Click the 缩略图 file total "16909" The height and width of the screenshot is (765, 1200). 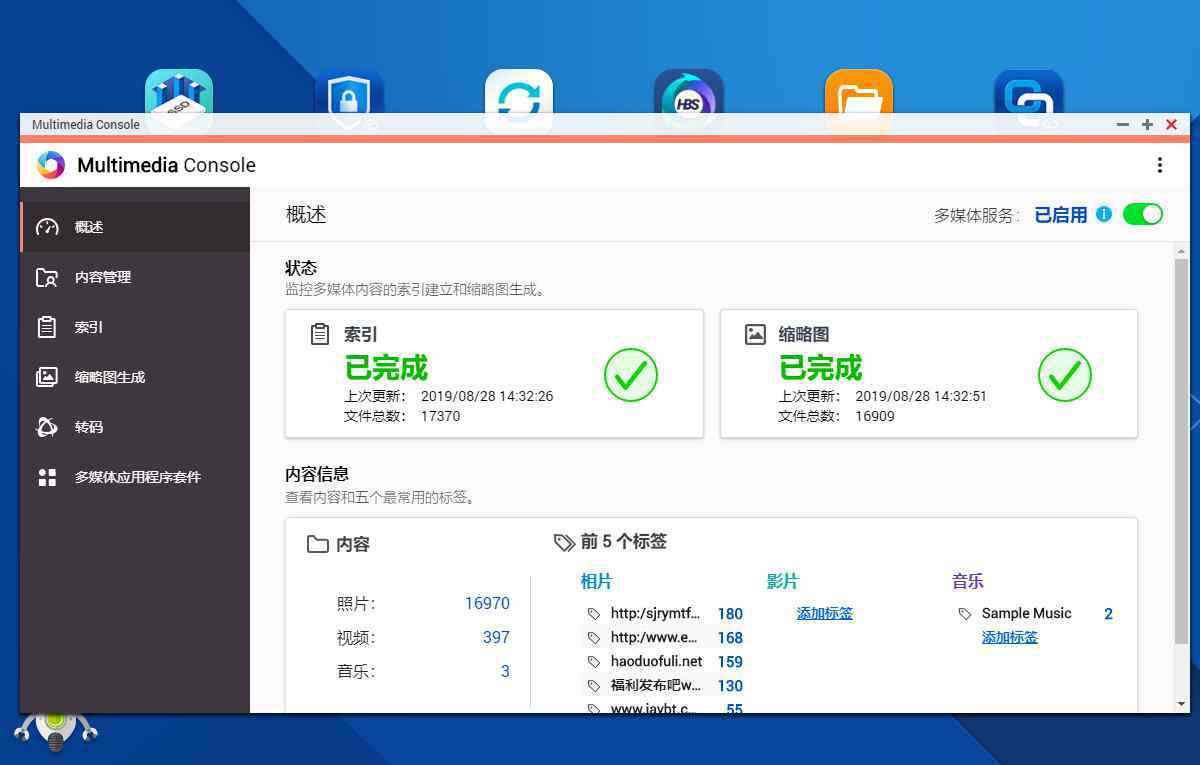(x=875, y=416)
